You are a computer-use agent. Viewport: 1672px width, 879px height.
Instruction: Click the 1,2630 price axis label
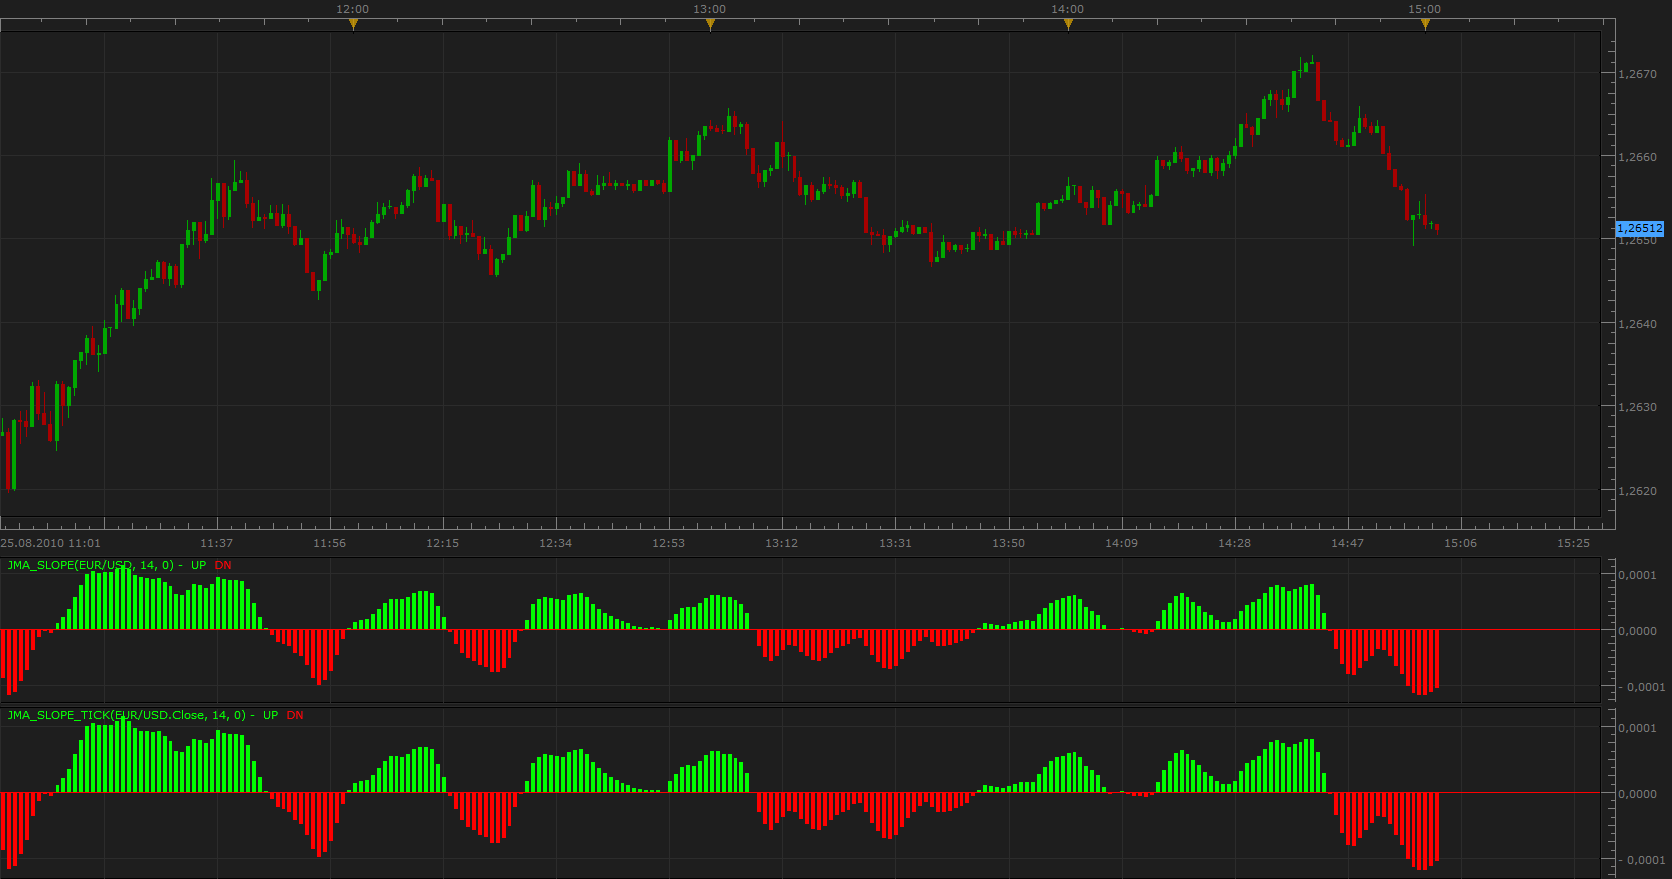coord(1637,407)
